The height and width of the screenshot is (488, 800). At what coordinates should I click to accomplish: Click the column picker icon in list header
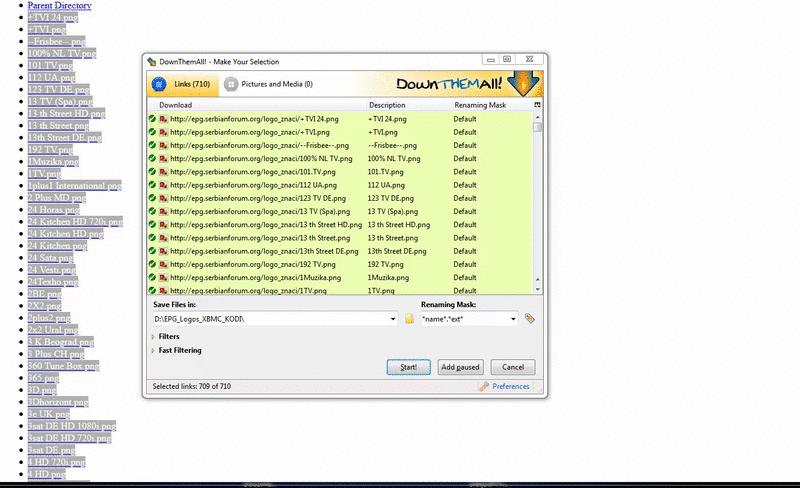point(538,105)
